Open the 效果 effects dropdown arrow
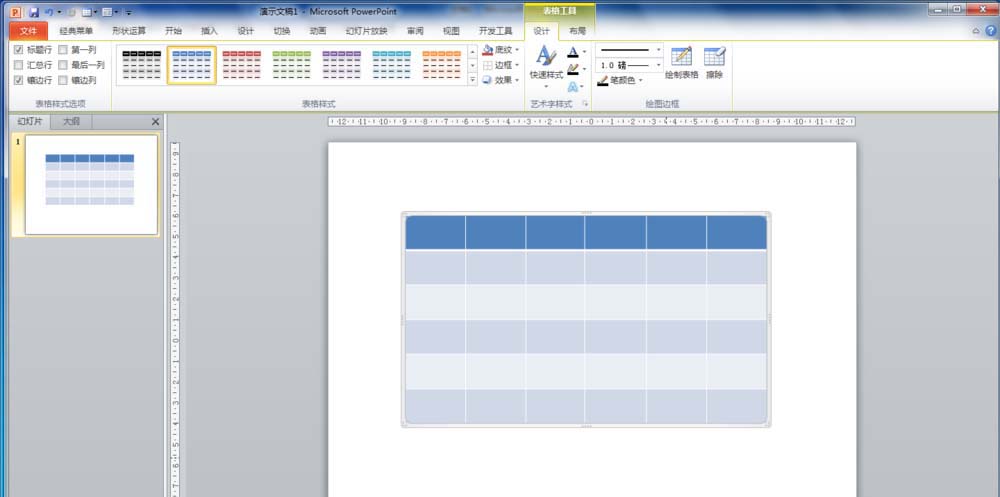Viewport: 1000px width, 497px height. [x=517, y=80]
